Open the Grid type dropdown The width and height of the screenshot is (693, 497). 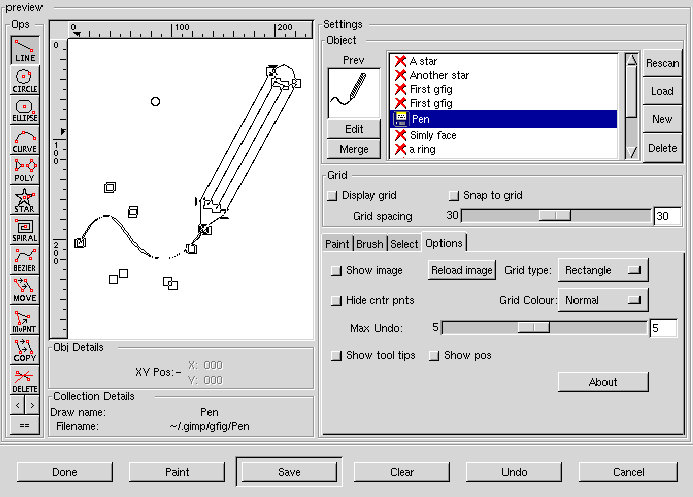click(x=602, y=270)
